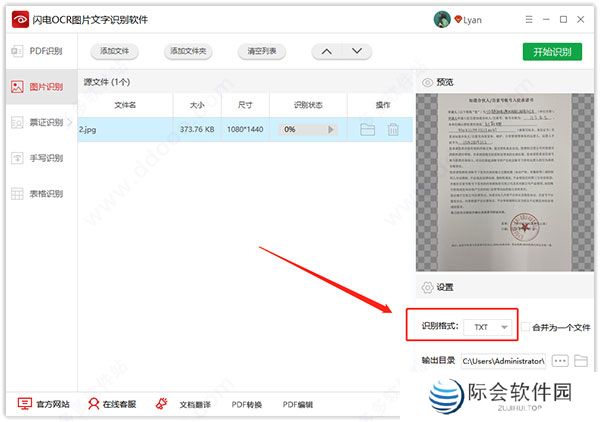Browse output directory with the … button
Viewport: 600px width, 422px height.
point(560,360)
